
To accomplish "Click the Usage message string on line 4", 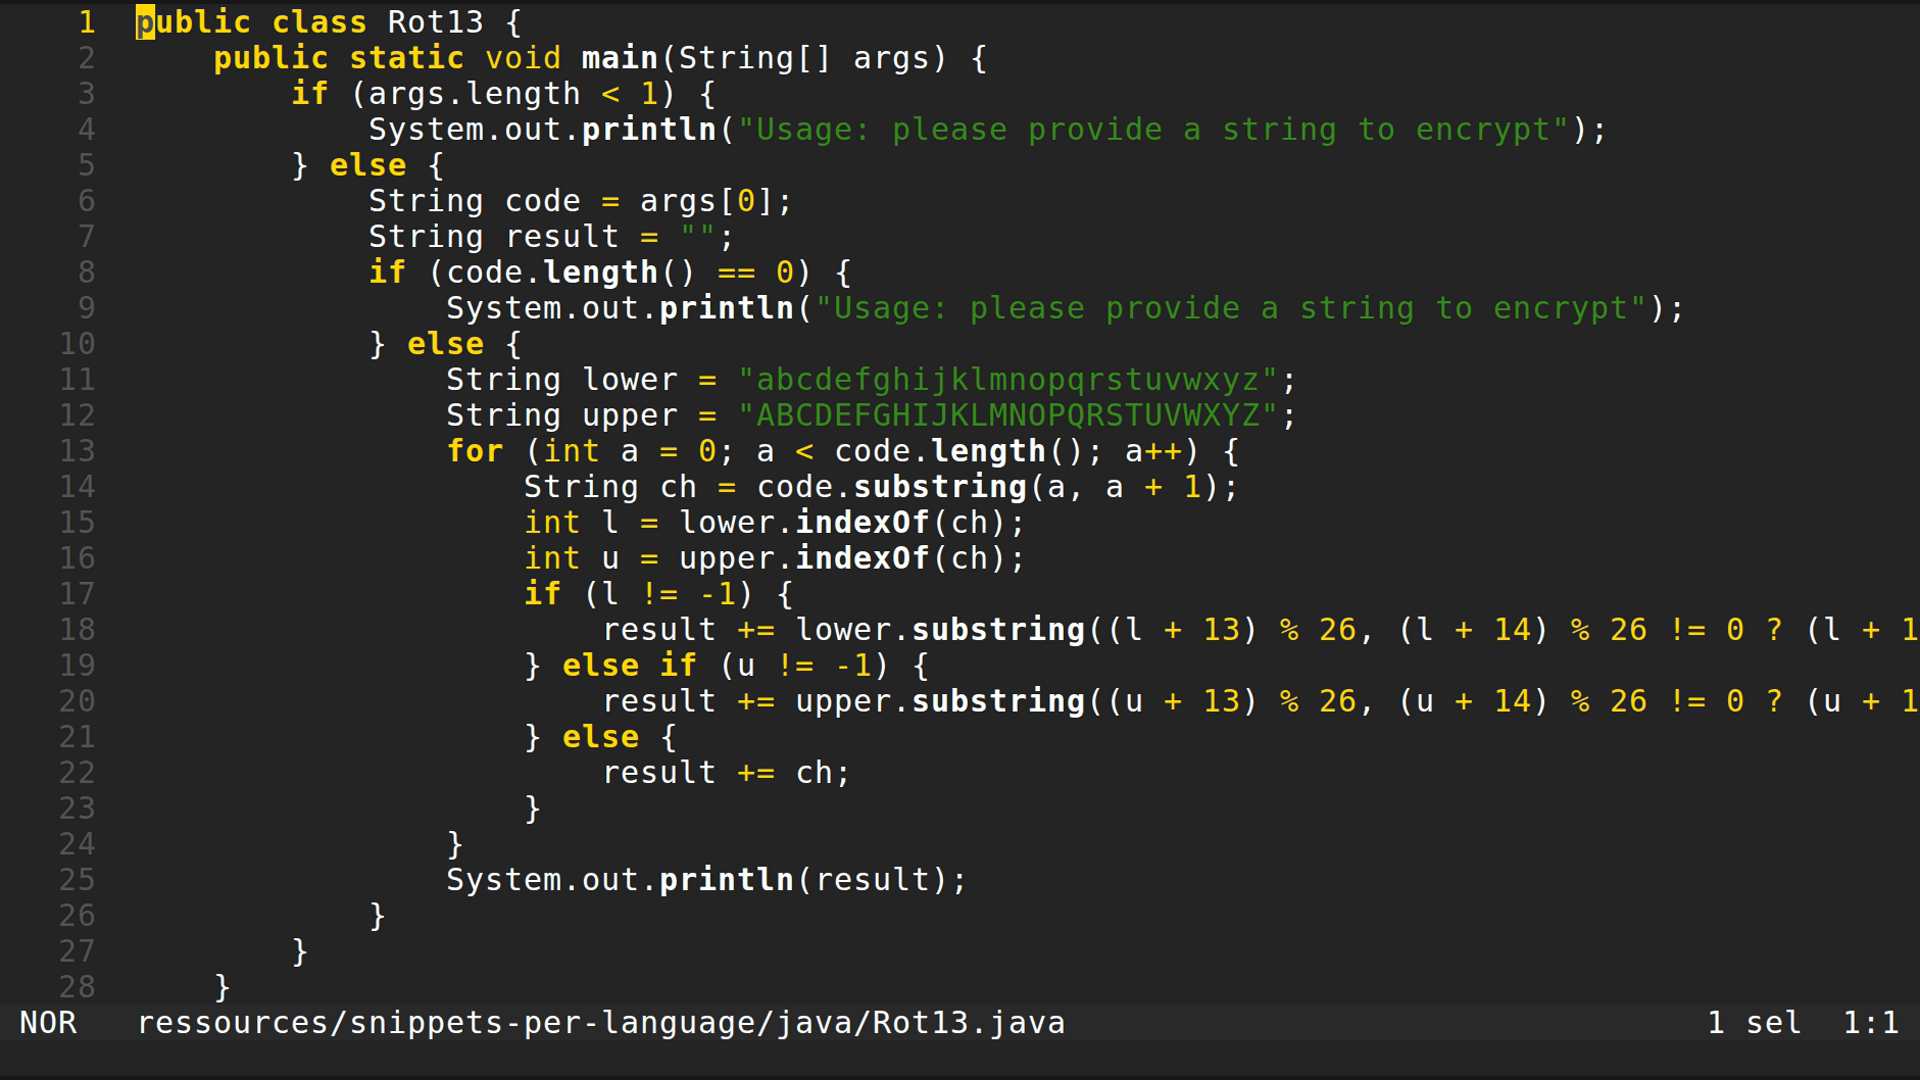I will click(x=1150, y=129).
